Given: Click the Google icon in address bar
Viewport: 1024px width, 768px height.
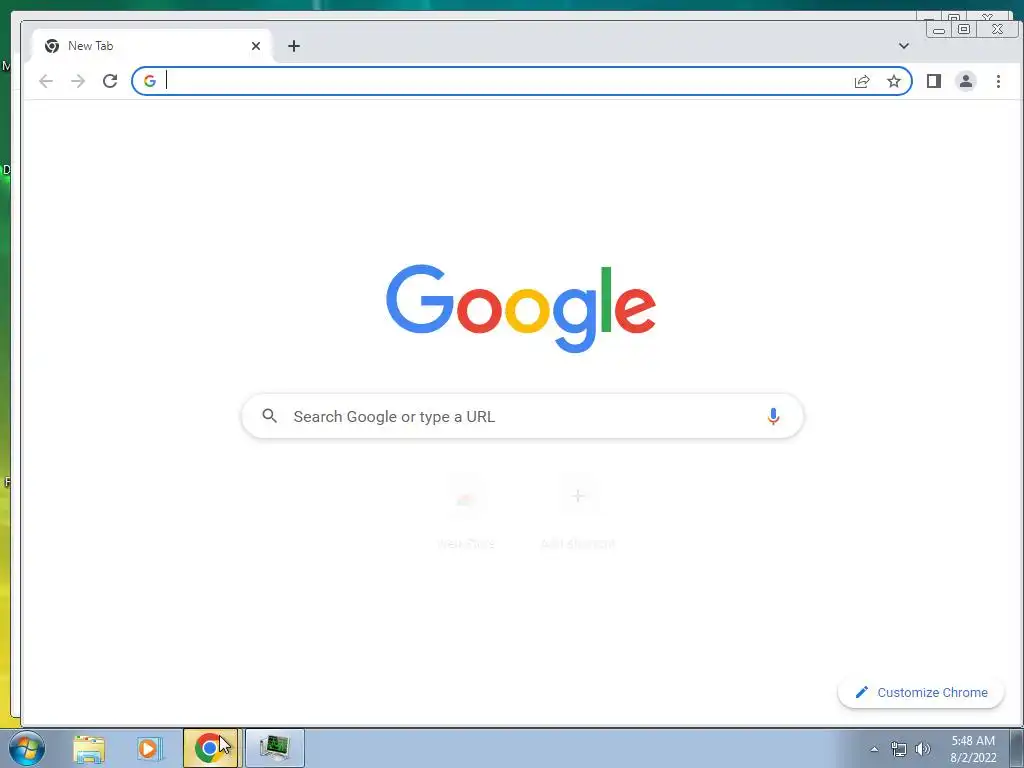Looking at the screenshot, I should (x=150, y=81).
